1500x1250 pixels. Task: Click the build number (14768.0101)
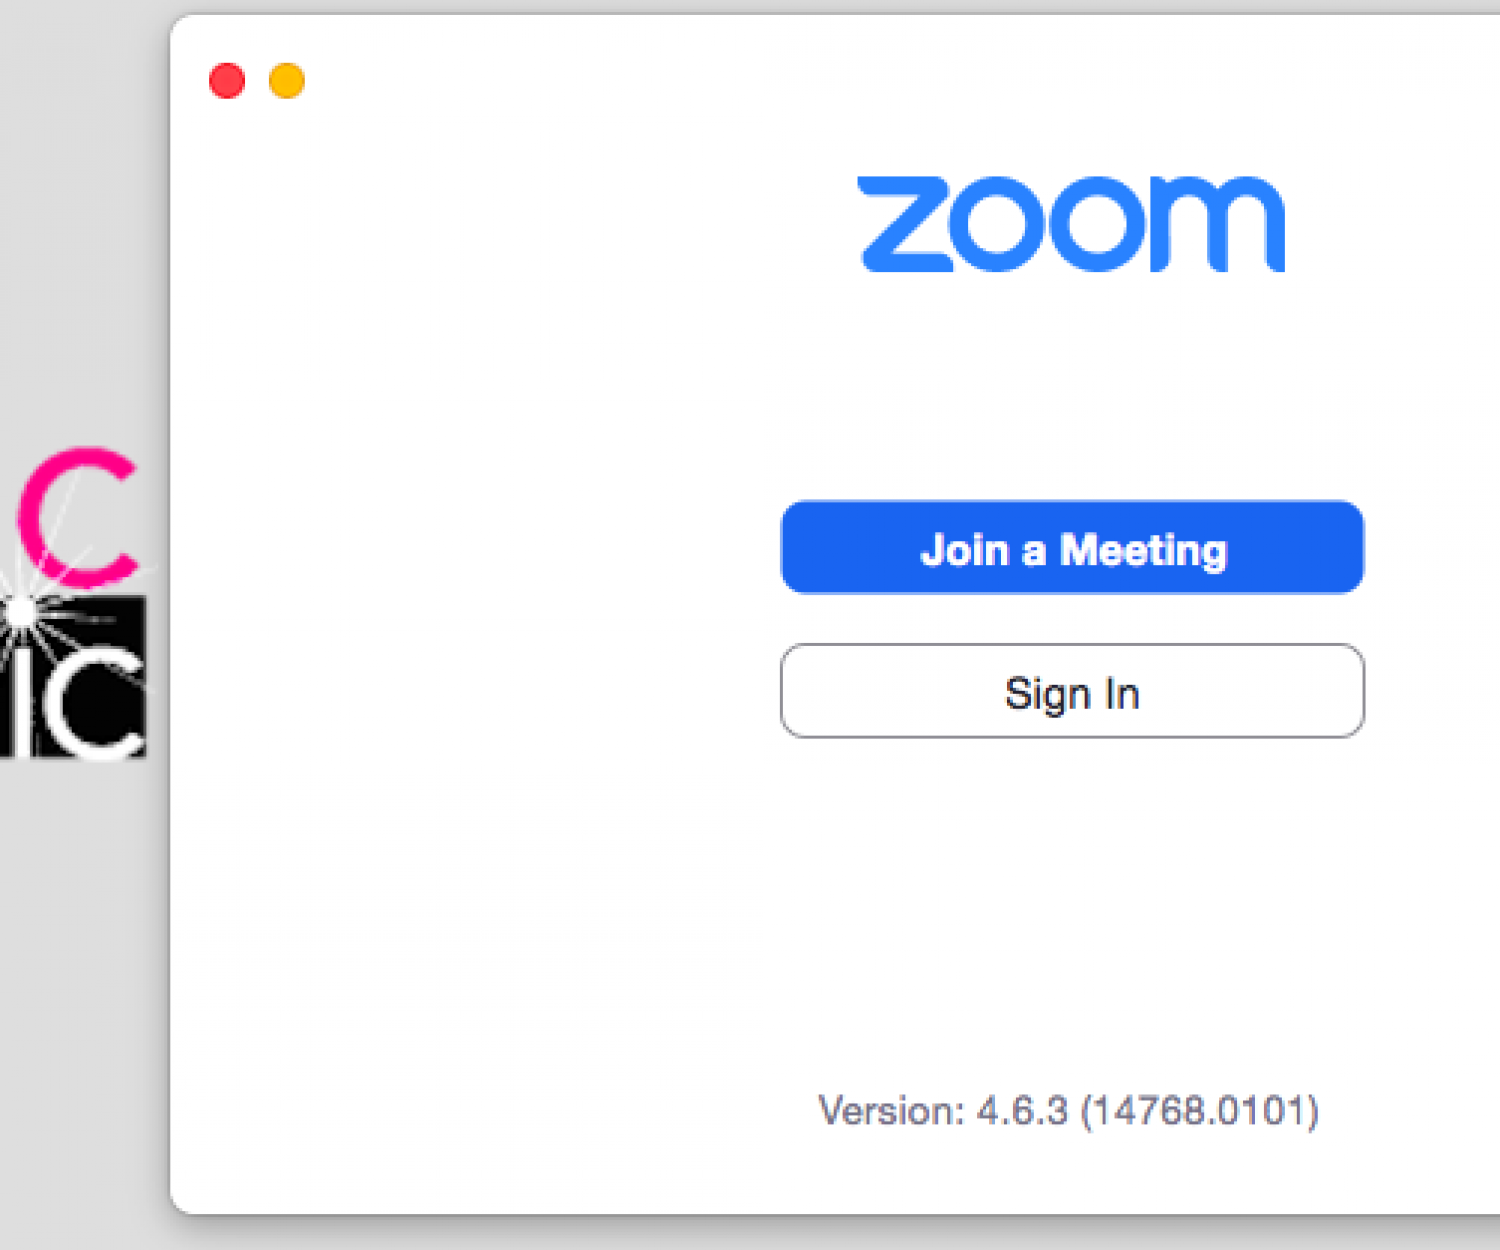pyautogui.click(x=1200, y=1111)
